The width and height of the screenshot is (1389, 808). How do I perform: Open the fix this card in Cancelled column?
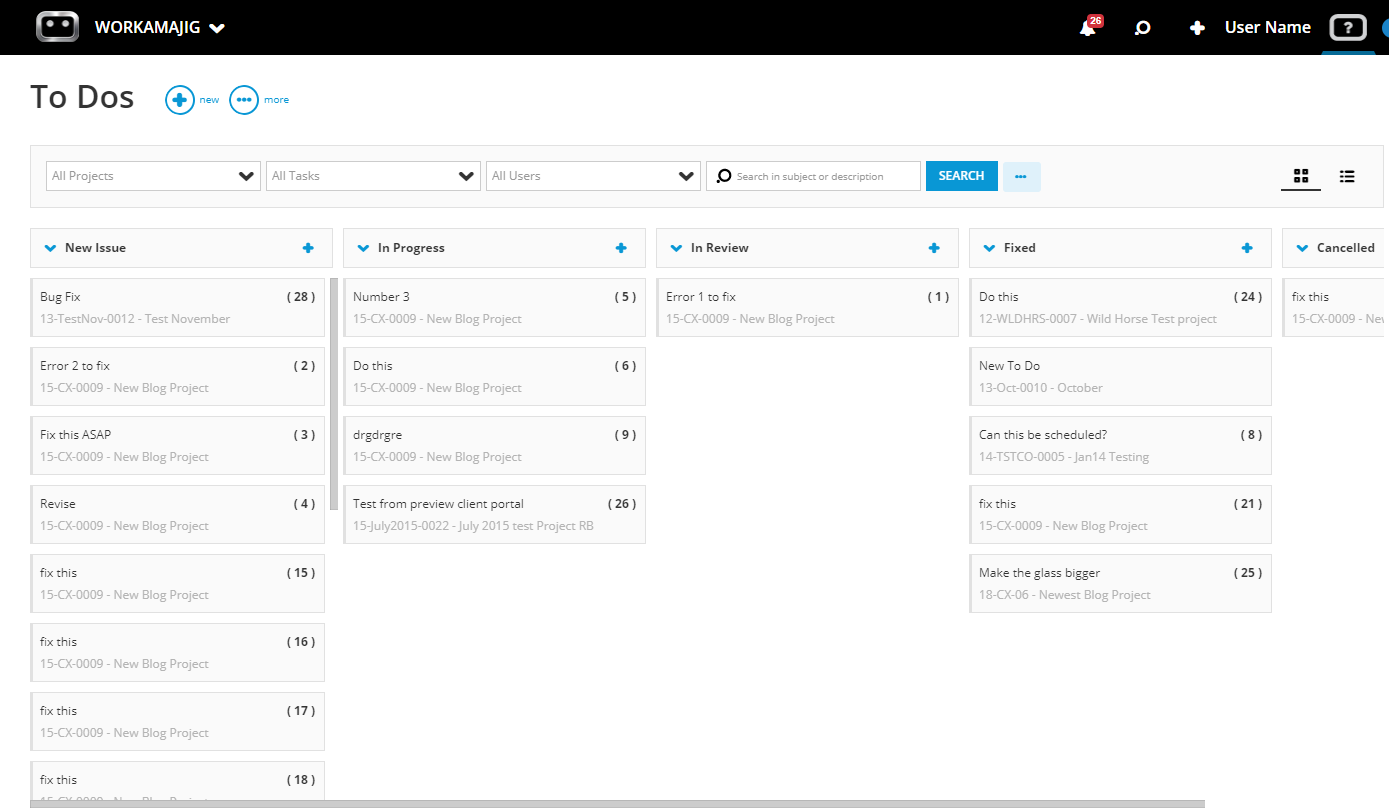(1335, 307)
